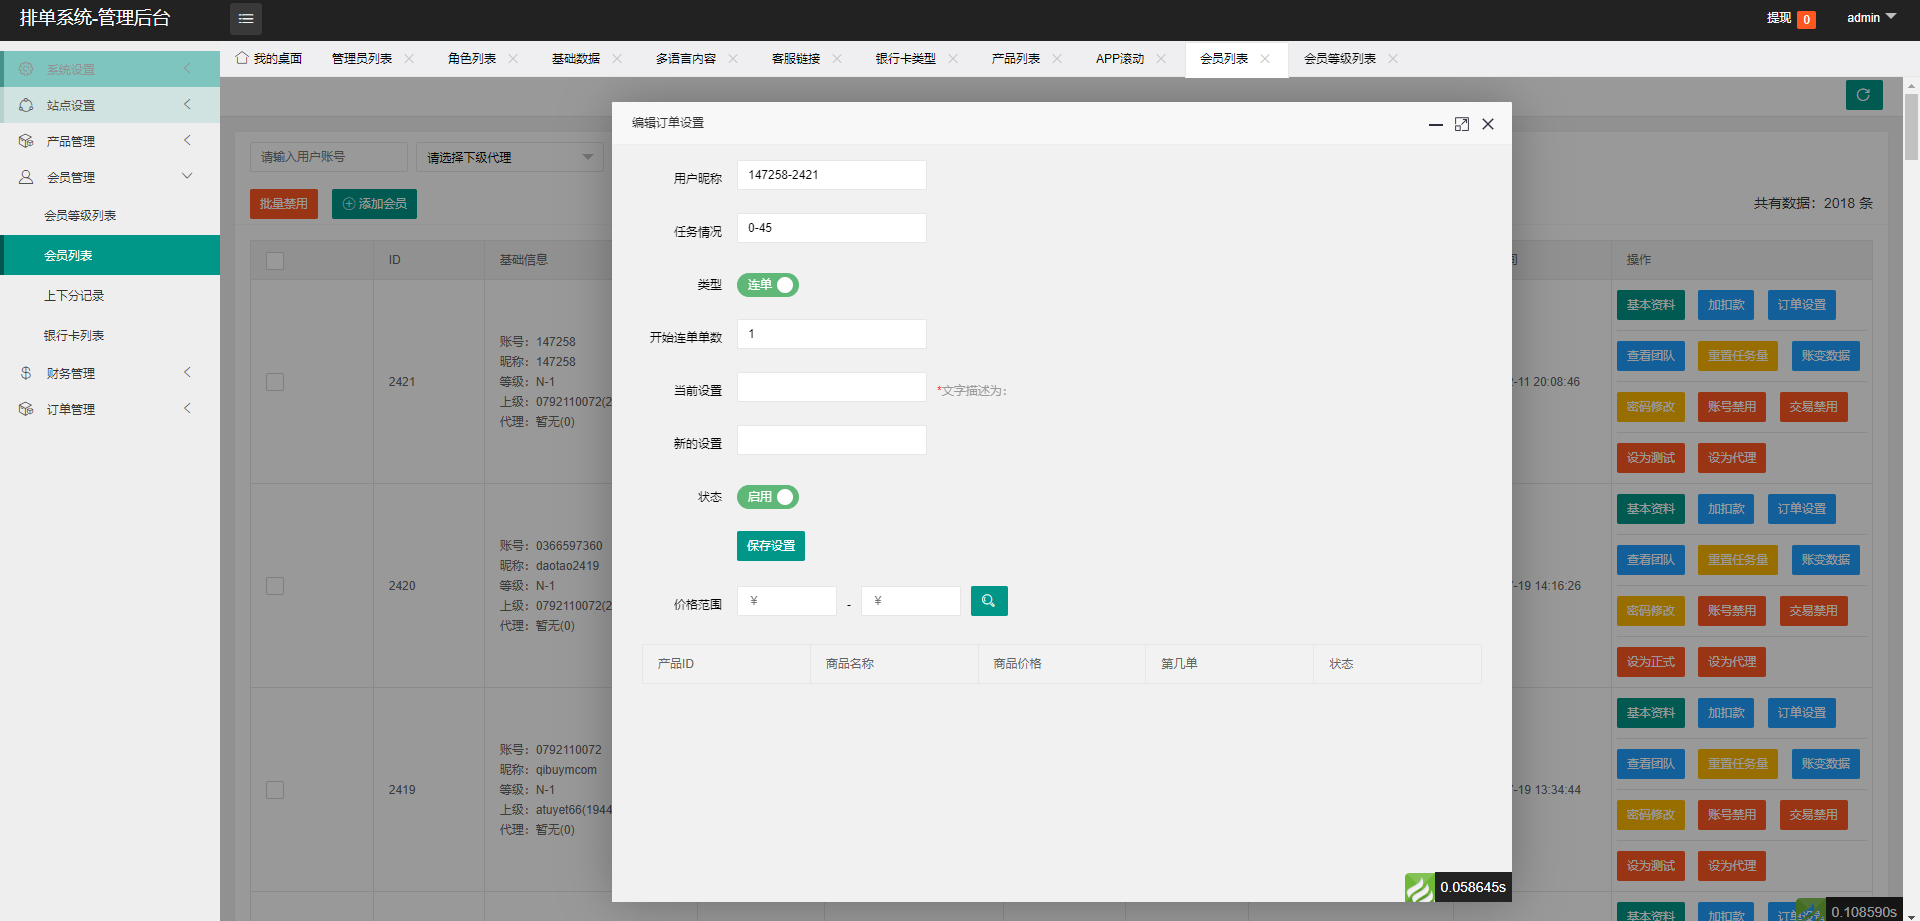
Task: Open the 请选择下级代理 dropdown
Action: (509, 157)
